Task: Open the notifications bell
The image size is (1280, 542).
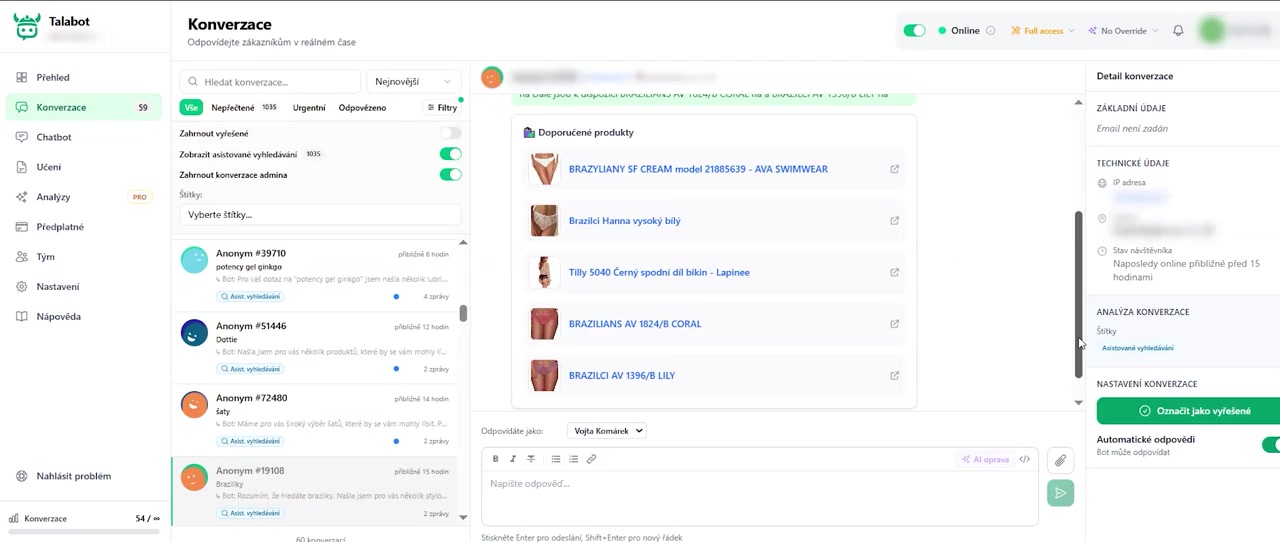Action: 1178,31
